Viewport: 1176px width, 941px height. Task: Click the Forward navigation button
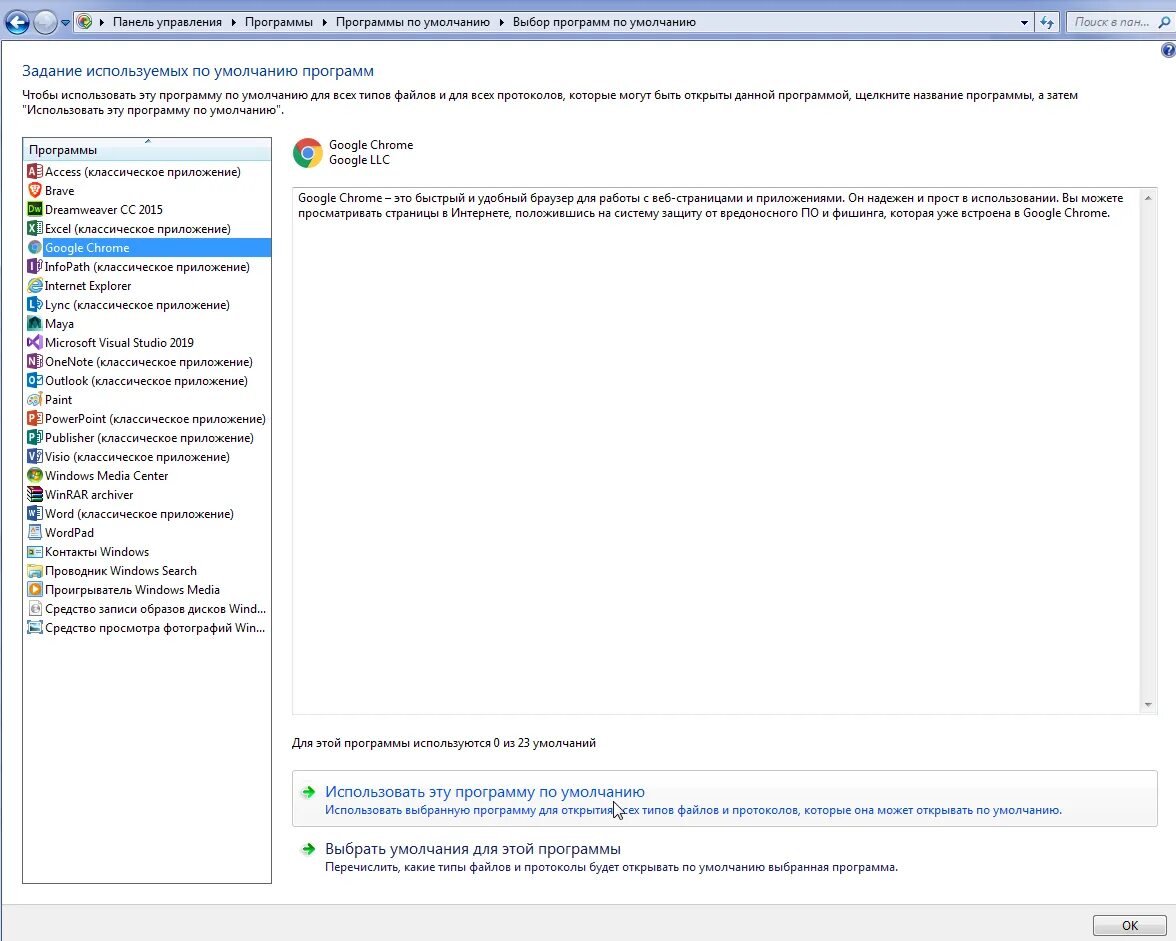coord(46,22)
